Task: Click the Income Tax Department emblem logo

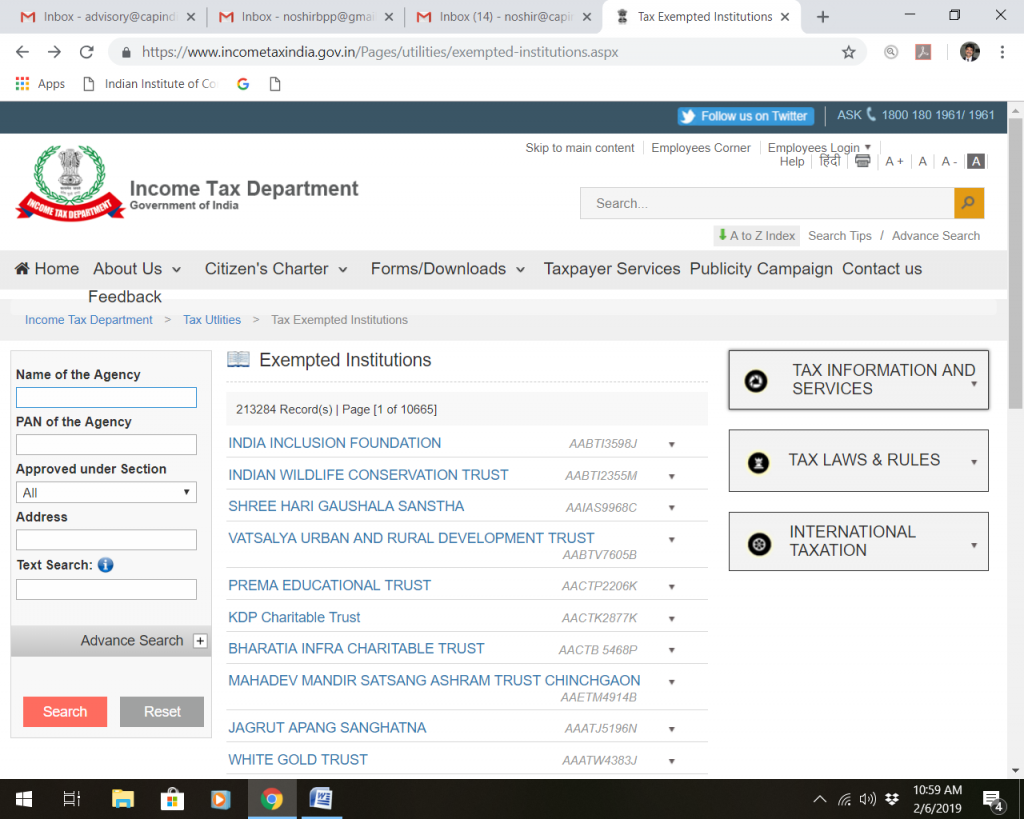Action: click(68, 182)
